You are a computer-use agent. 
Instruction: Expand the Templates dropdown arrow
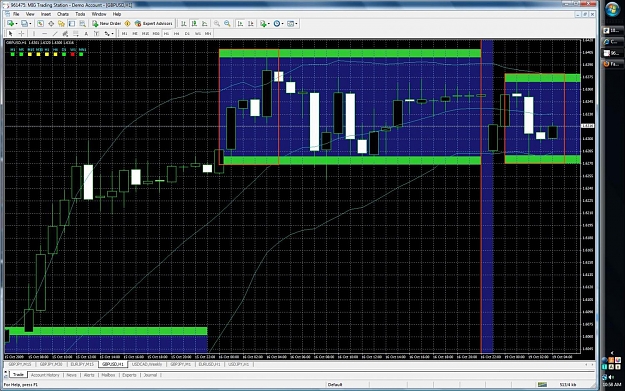pyautogui.click(x=296, y=24)
